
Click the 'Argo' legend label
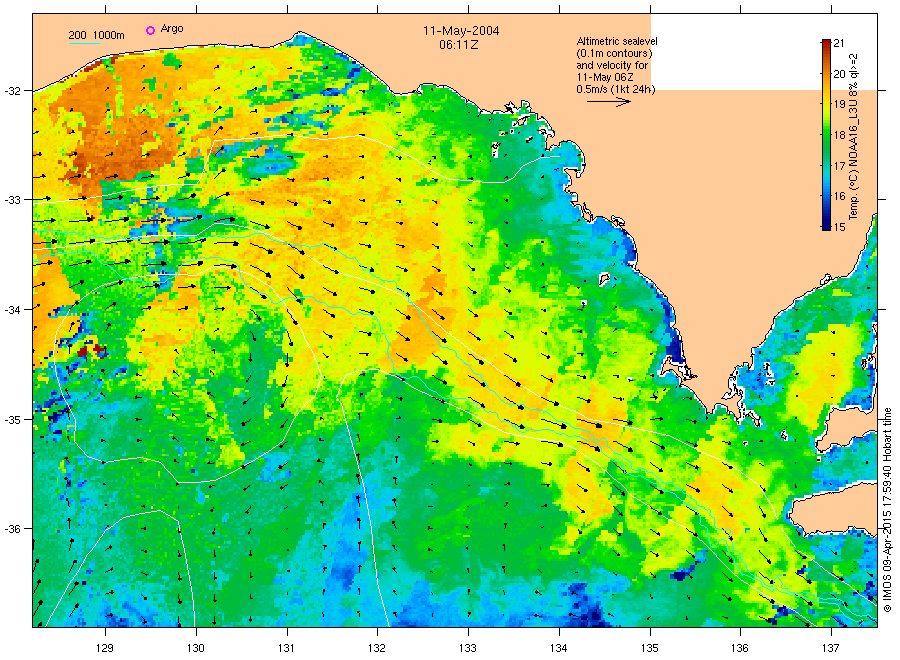tap(172, 29)
